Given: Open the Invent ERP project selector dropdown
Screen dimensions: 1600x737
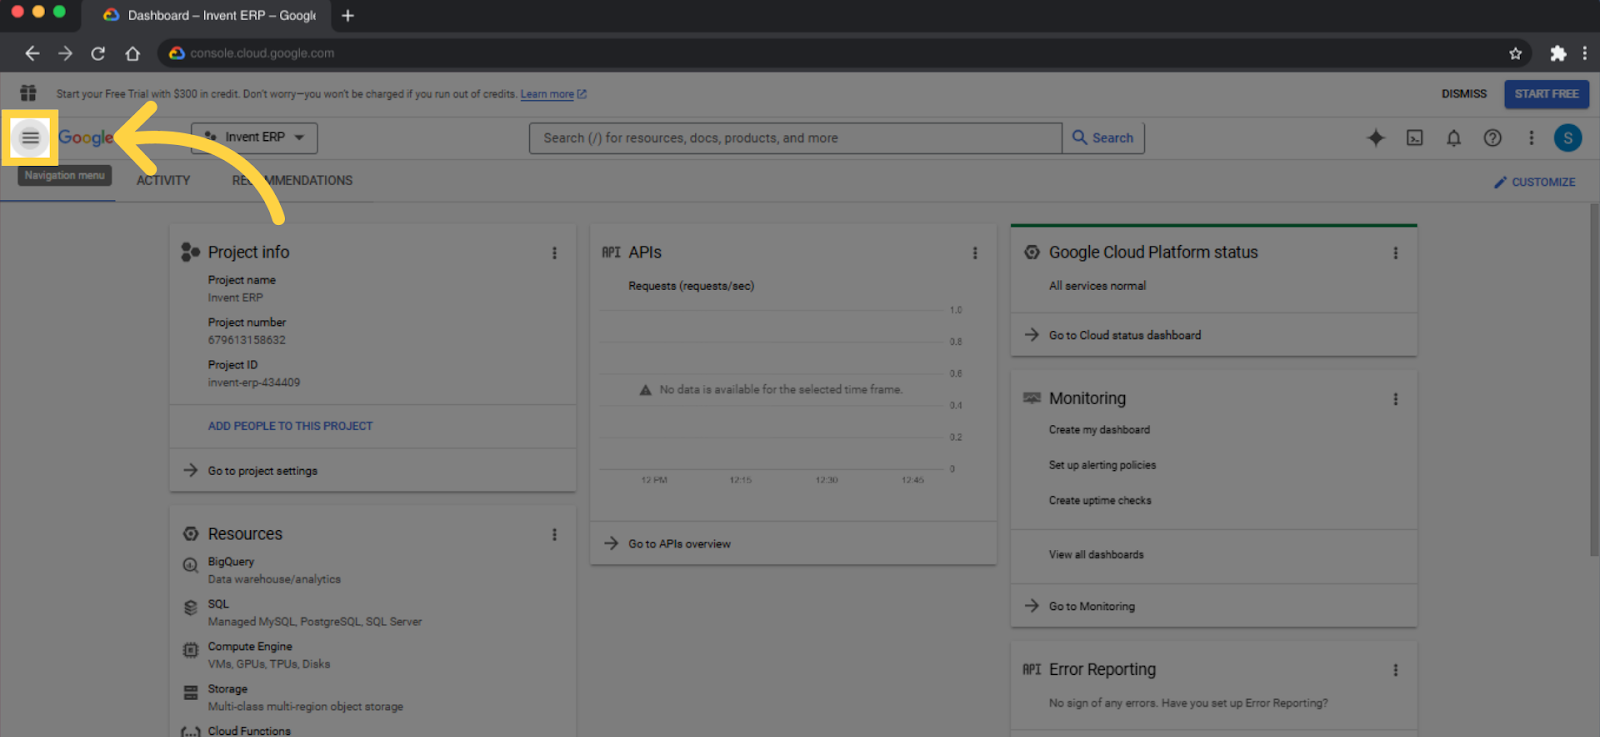Looking at the screenshot, I should pos(254,138).
